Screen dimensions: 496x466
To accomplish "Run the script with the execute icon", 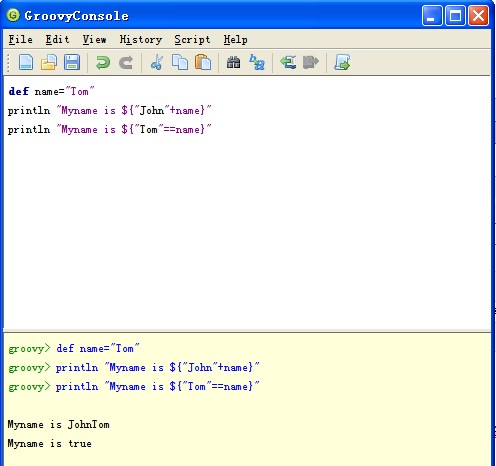I will (342, 62).
